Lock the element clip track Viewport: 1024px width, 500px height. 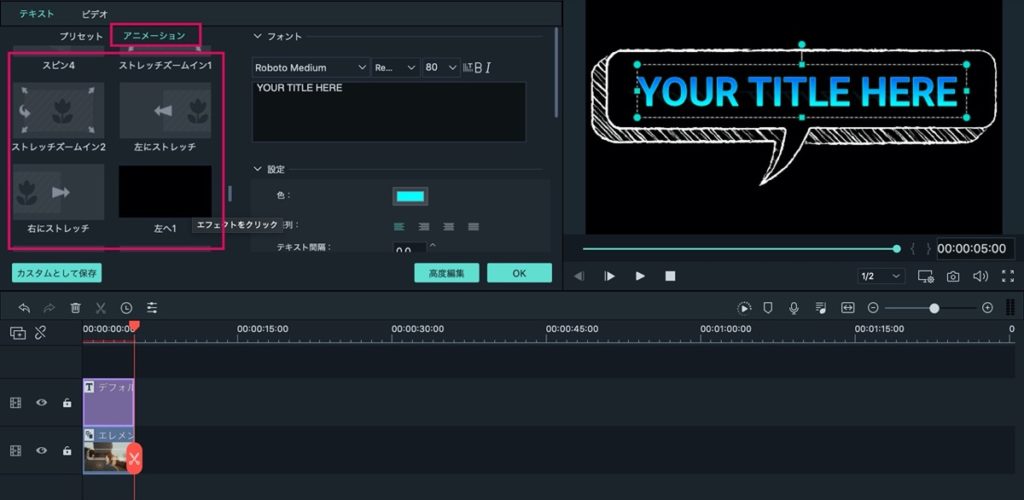[x=67, y=450]
